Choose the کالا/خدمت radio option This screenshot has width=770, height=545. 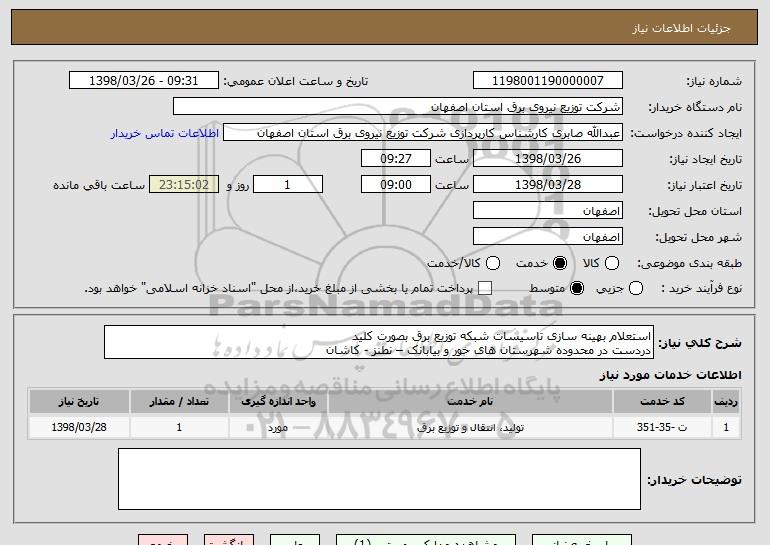tap(493, 263)
